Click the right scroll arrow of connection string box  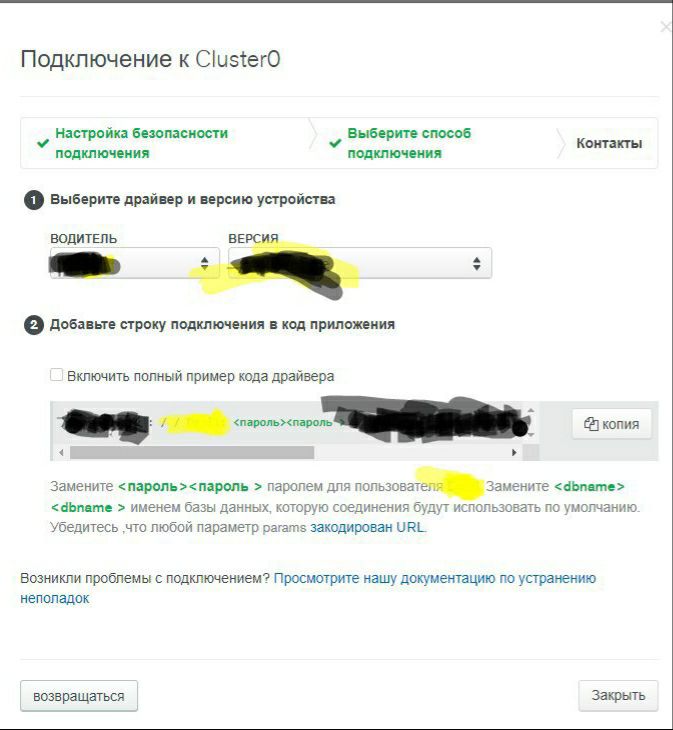(514, 452)
